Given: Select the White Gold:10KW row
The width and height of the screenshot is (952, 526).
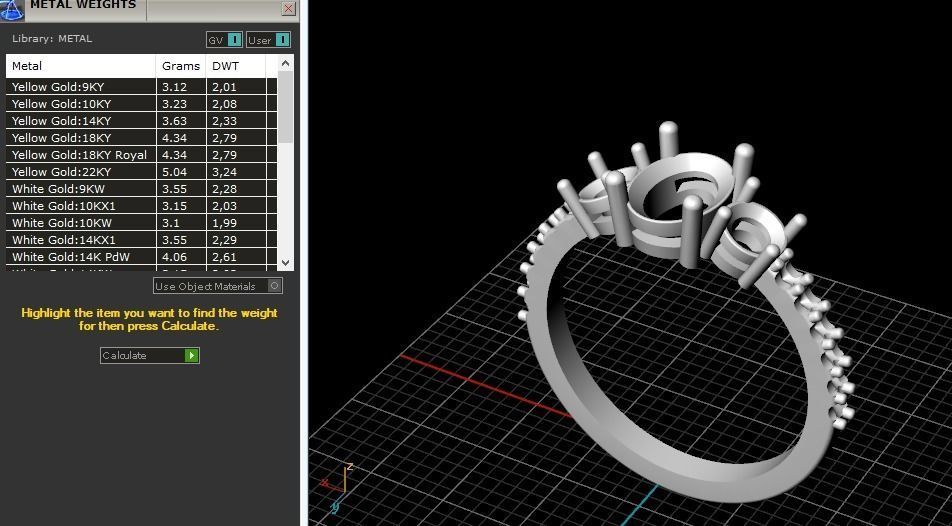Looking at the screenshot, I should tap(141, 223).
